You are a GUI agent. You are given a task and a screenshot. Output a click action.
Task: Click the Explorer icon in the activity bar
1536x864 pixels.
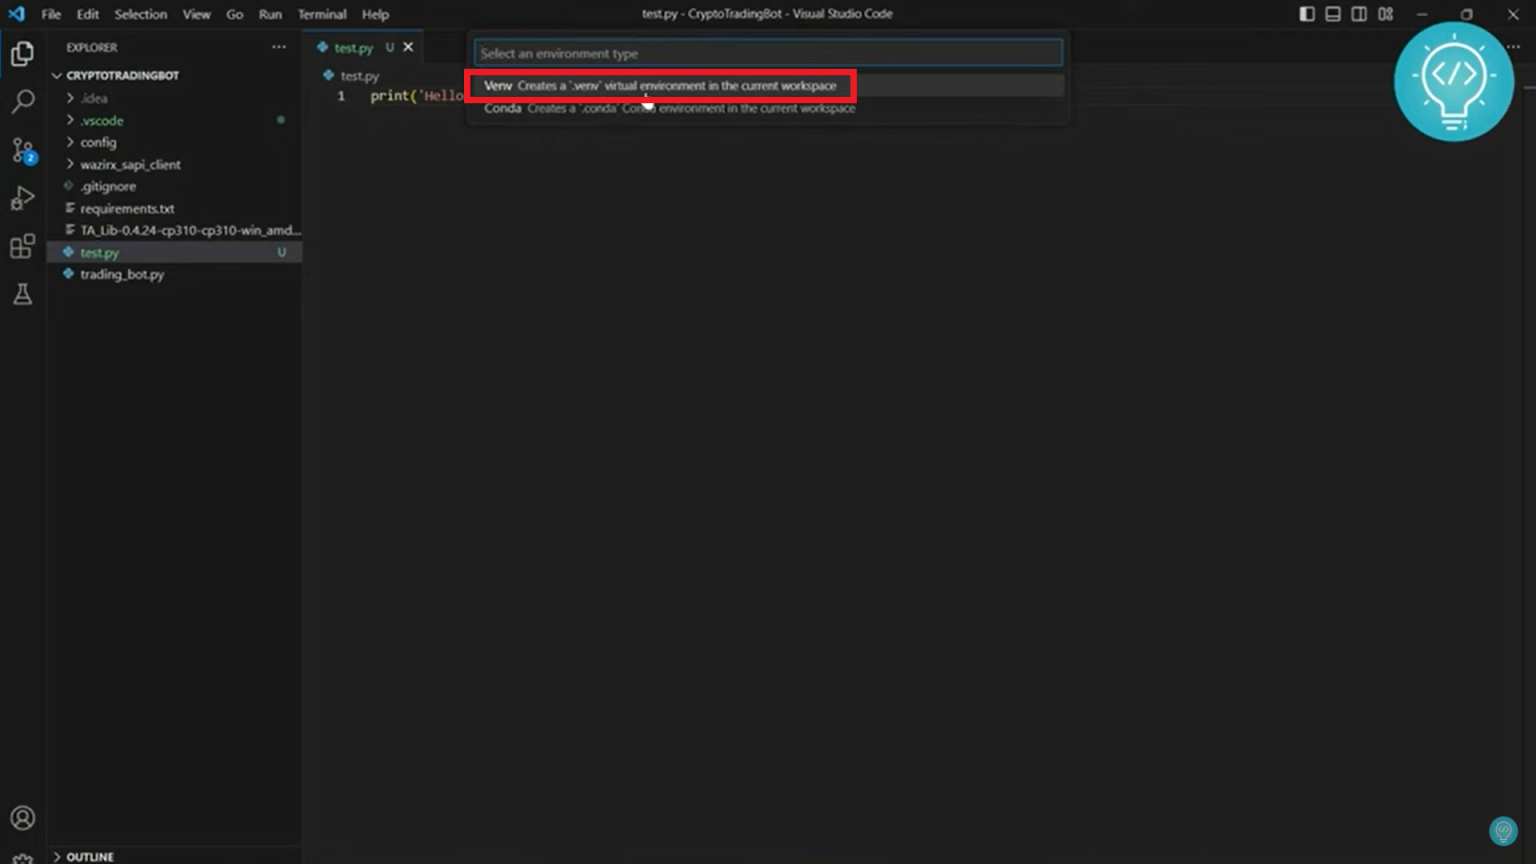(22, 54)
